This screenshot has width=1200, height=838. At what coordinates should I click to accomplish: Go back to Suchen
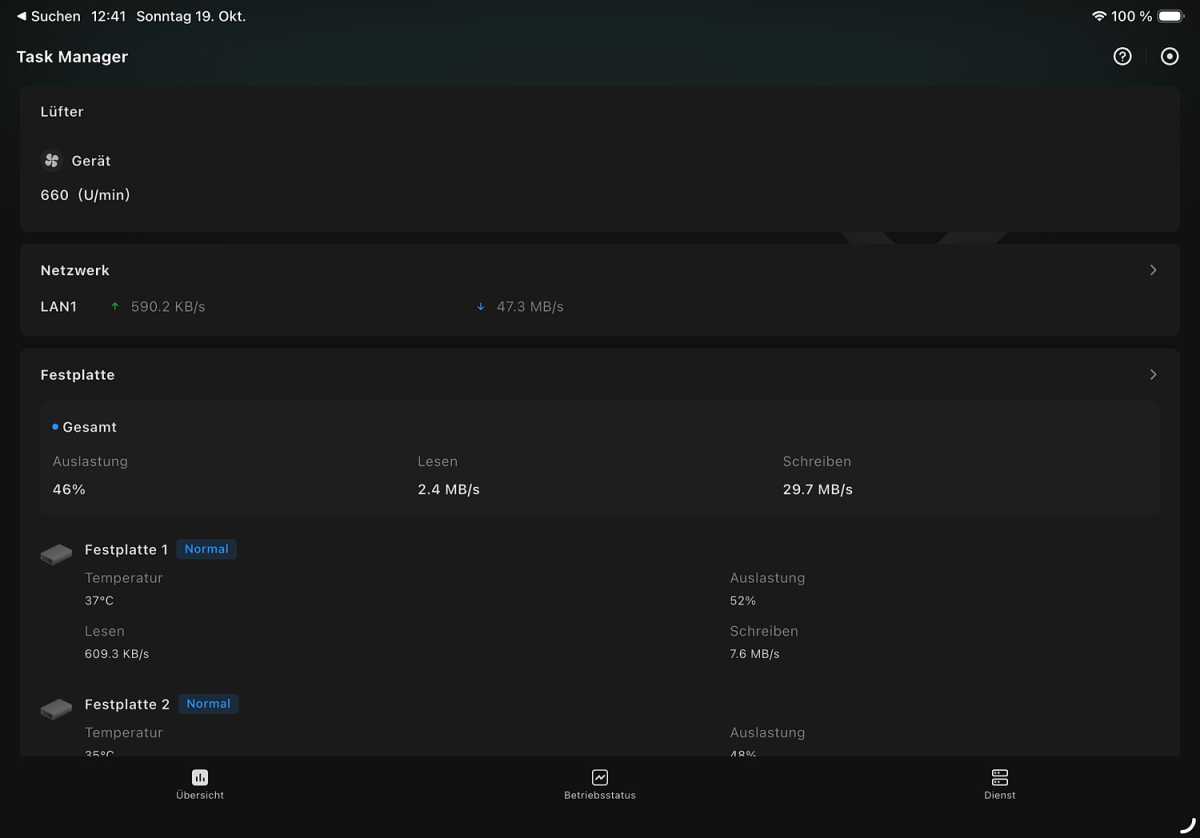click(48, 16)
